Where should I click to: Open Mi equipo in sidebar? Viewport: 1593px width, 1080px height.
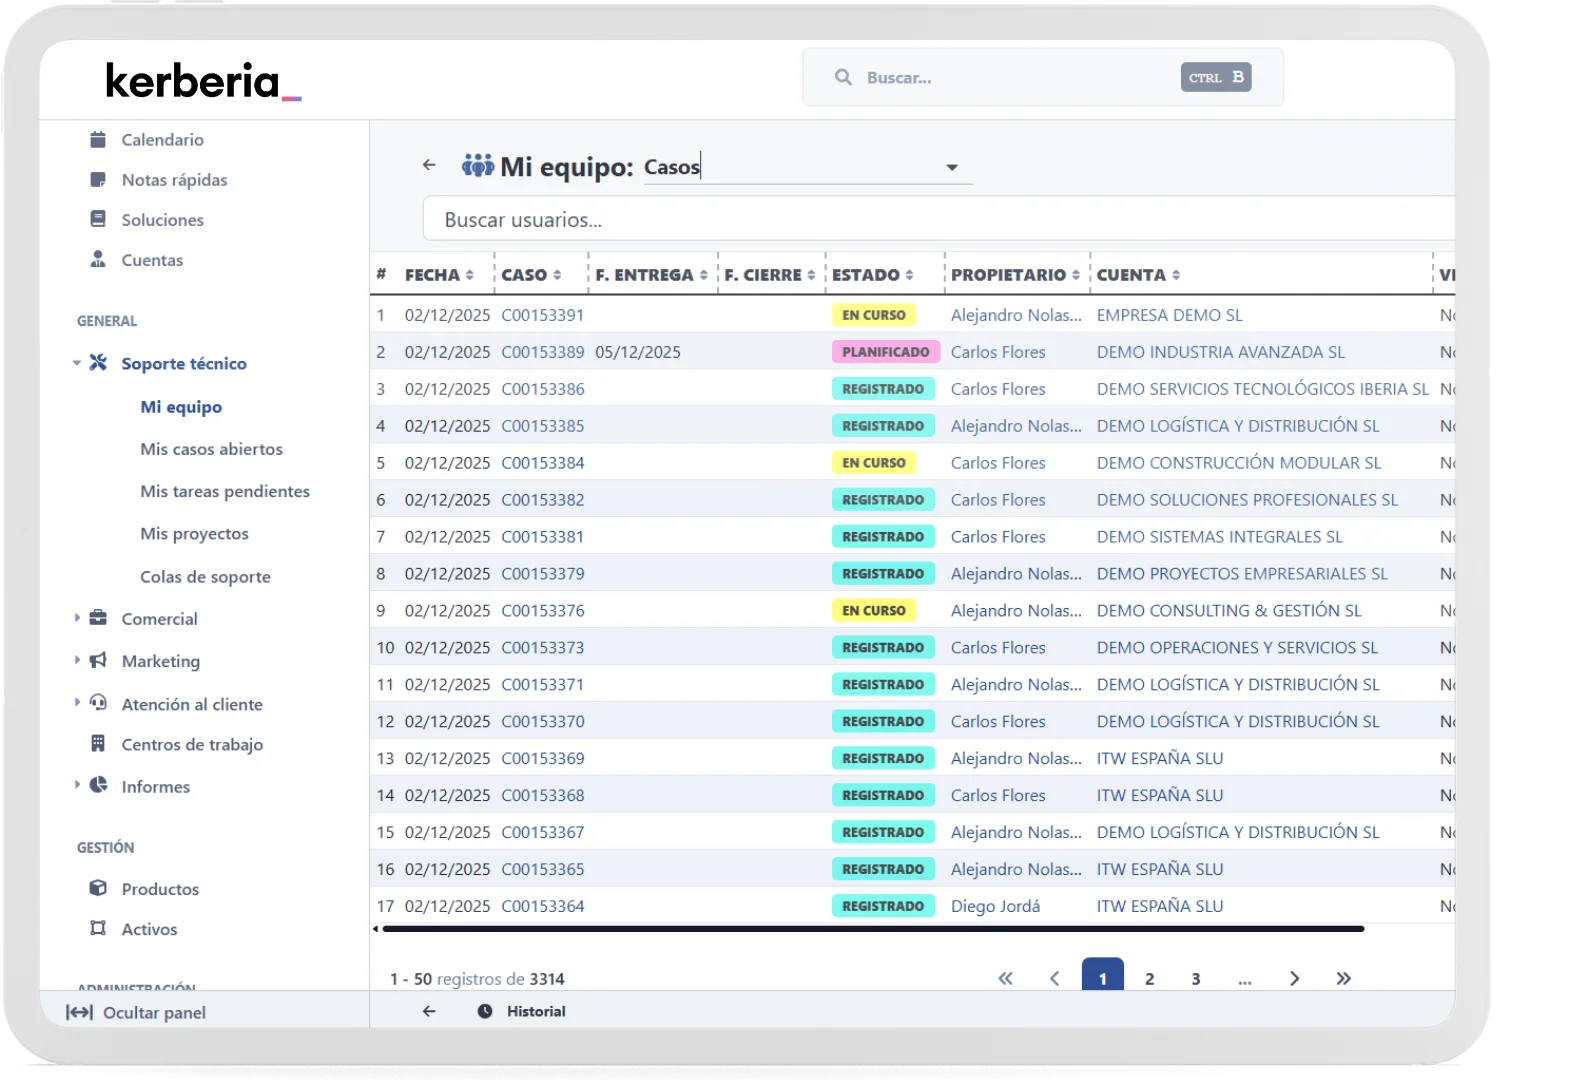[x=181, y=407]
